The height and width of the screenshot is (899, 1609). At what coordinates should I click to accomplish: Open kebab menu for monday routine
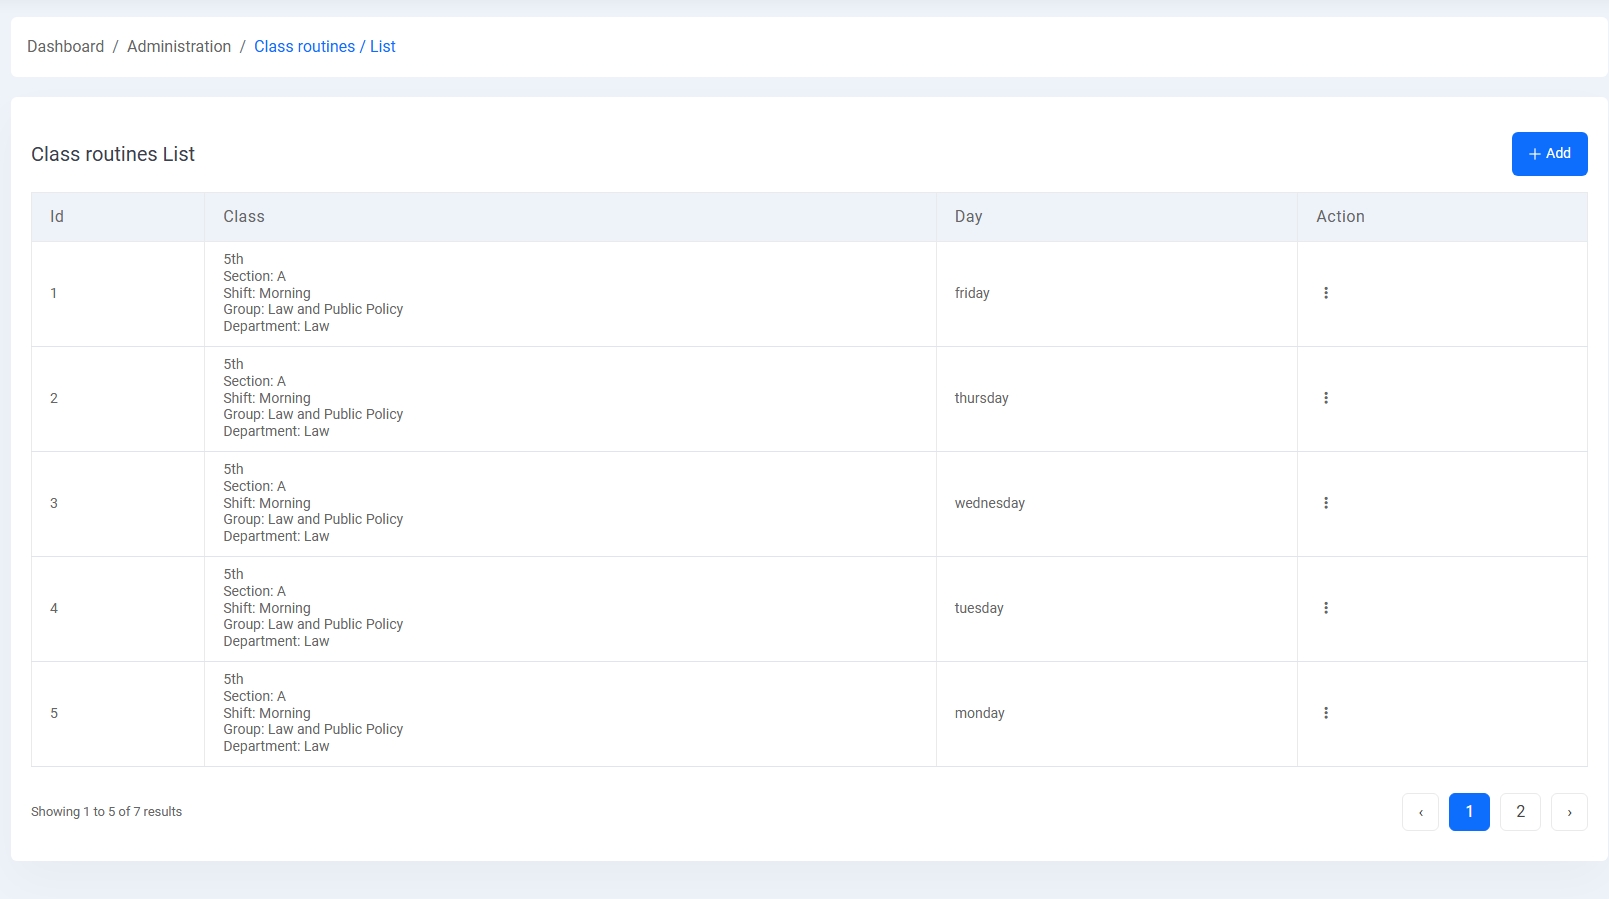click(1326, 713)
